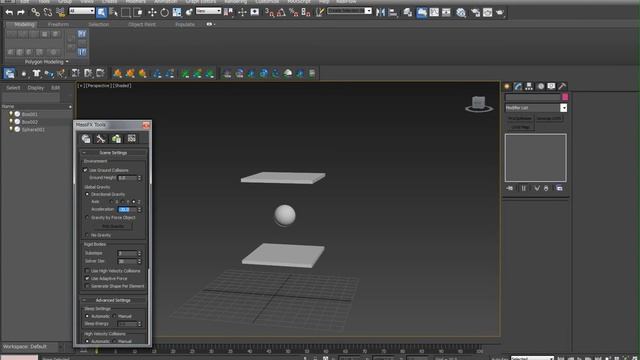
Task: Activate Select and Move tool
Action: click(152, 12)
